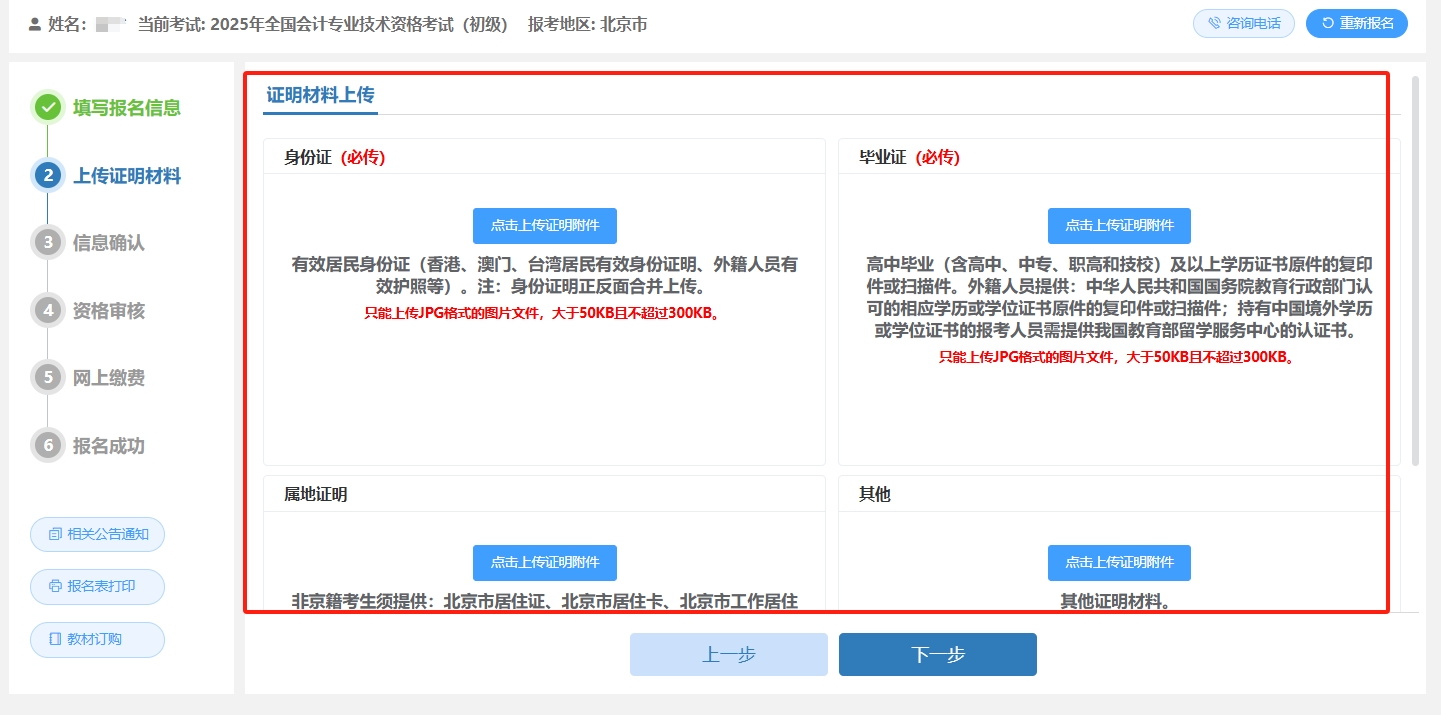Select step 2 icon 上传证明材料
1441x715 pixels.
[48, 176]
